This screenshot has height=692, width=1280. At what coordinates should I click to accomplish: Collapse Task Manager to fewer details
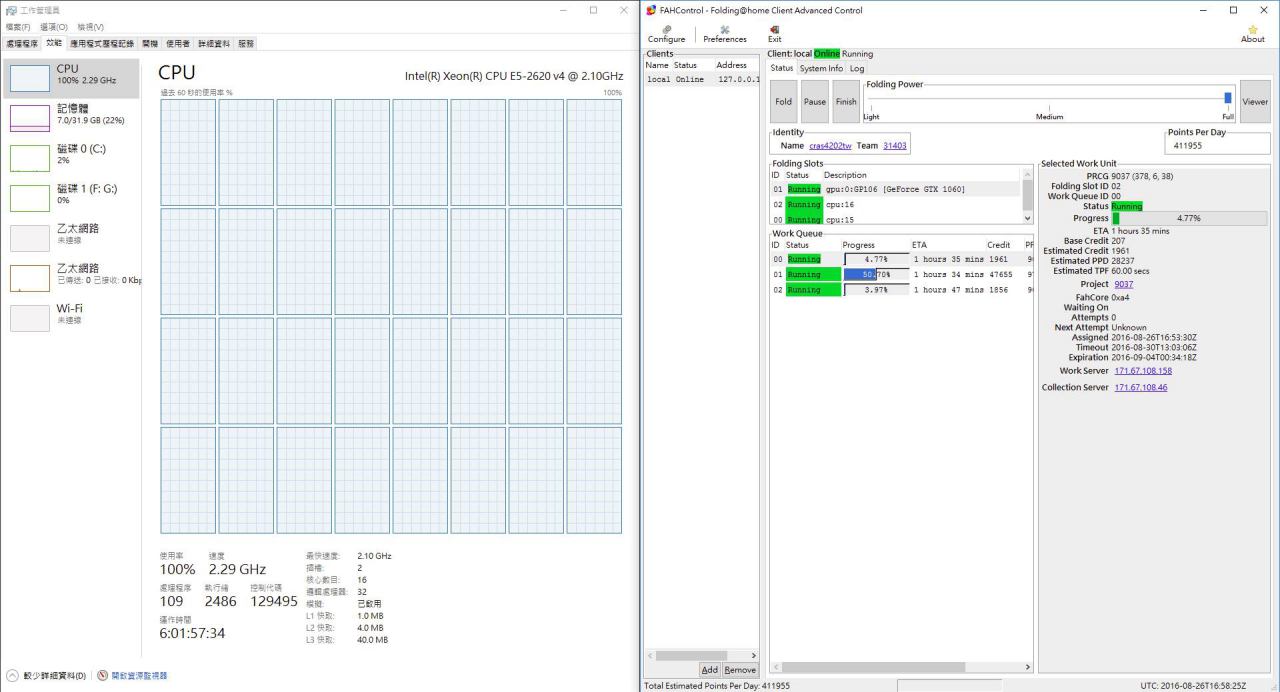click(x=12, y=676)
